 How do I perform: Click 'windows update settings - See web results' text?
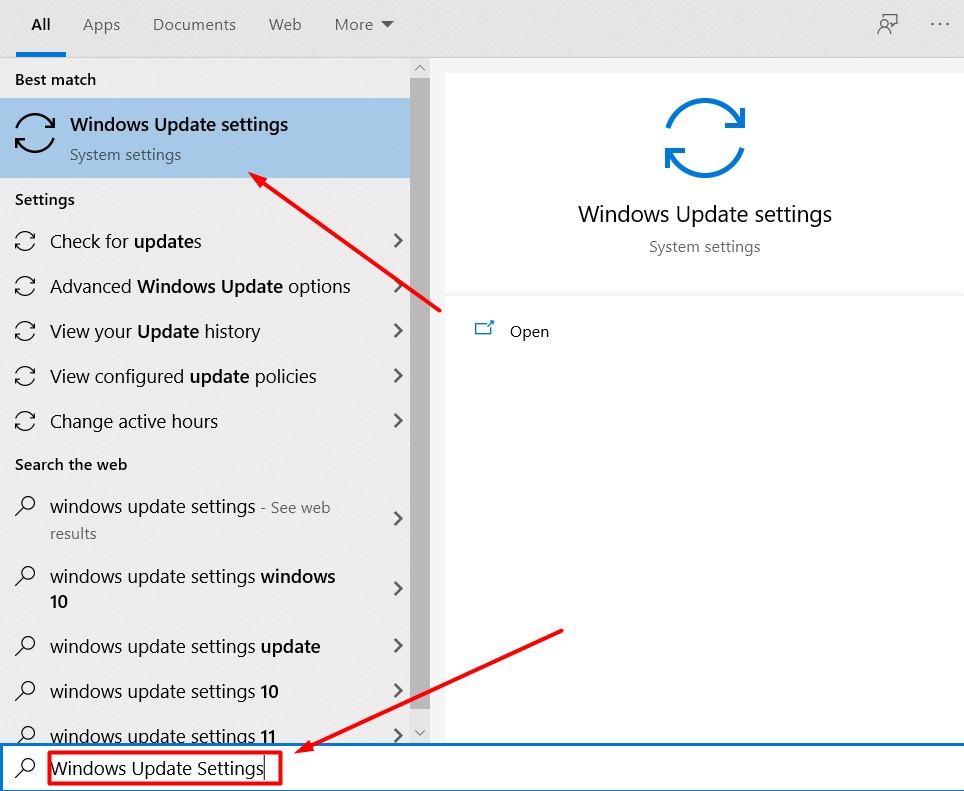pos(190,519)
